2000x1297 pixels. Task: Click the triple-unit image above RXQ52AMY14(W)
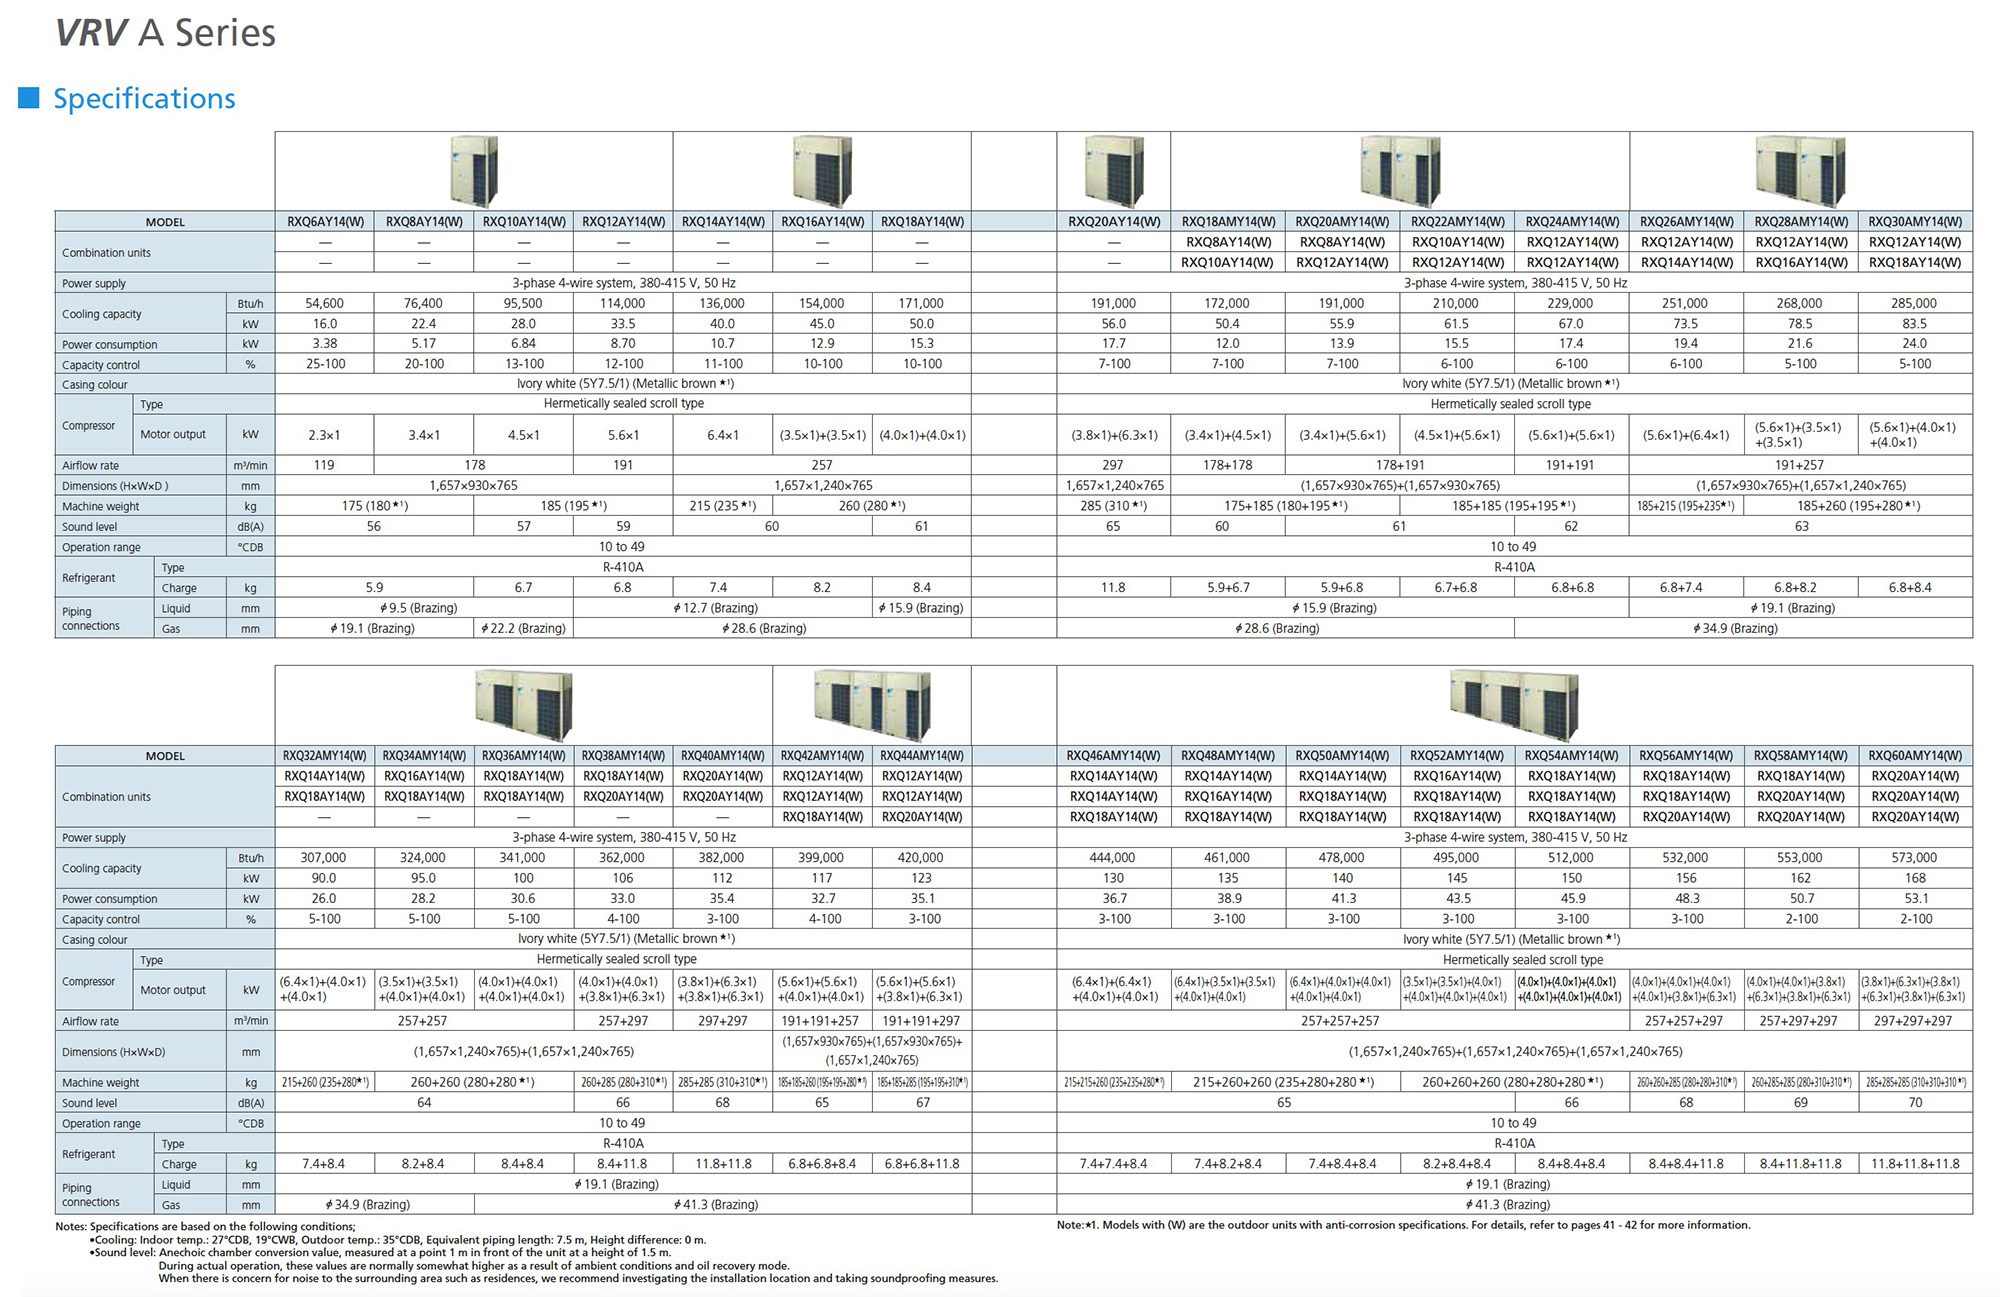[x=1514, y=704]
